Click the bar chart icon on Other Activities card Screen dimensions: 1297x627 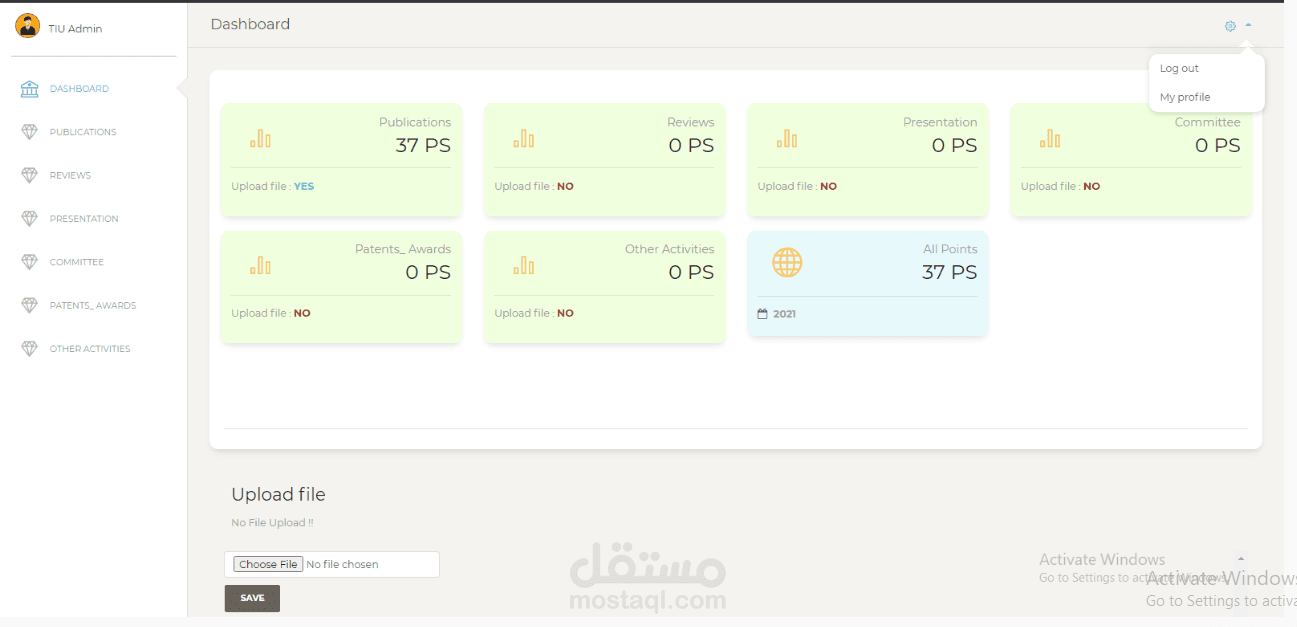pos(524,265)
